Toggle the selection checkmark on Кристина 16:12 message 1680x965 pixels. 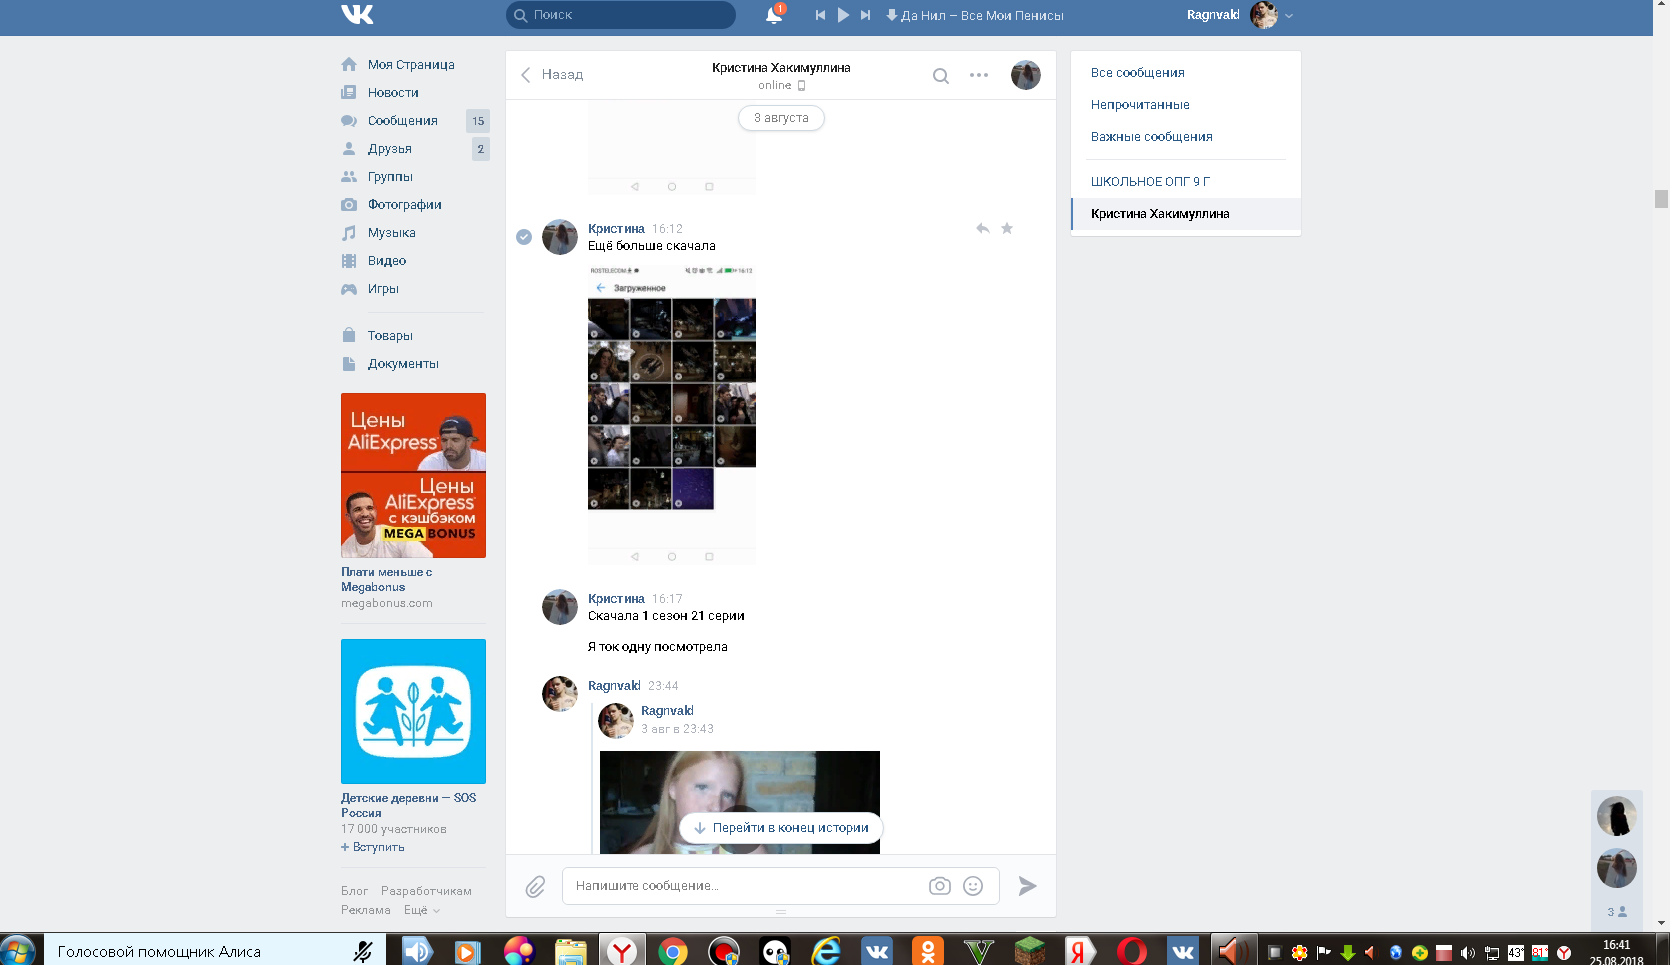tap(524, 237)
